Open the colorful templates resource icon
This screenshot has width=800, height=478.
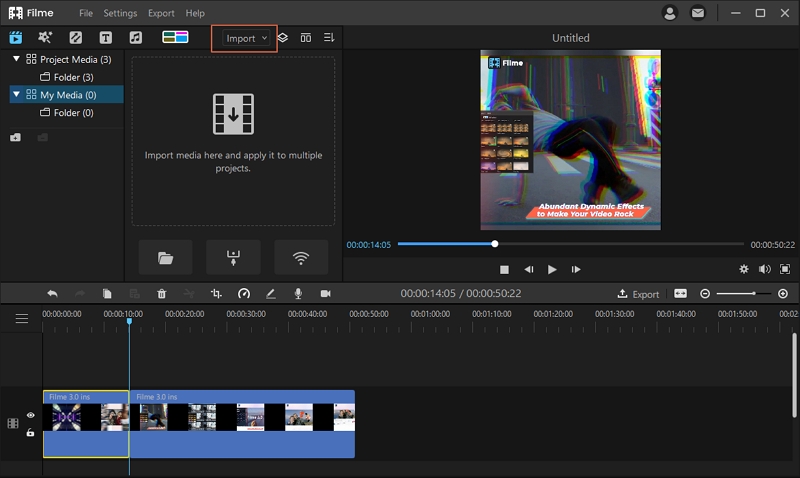[175, 37]
